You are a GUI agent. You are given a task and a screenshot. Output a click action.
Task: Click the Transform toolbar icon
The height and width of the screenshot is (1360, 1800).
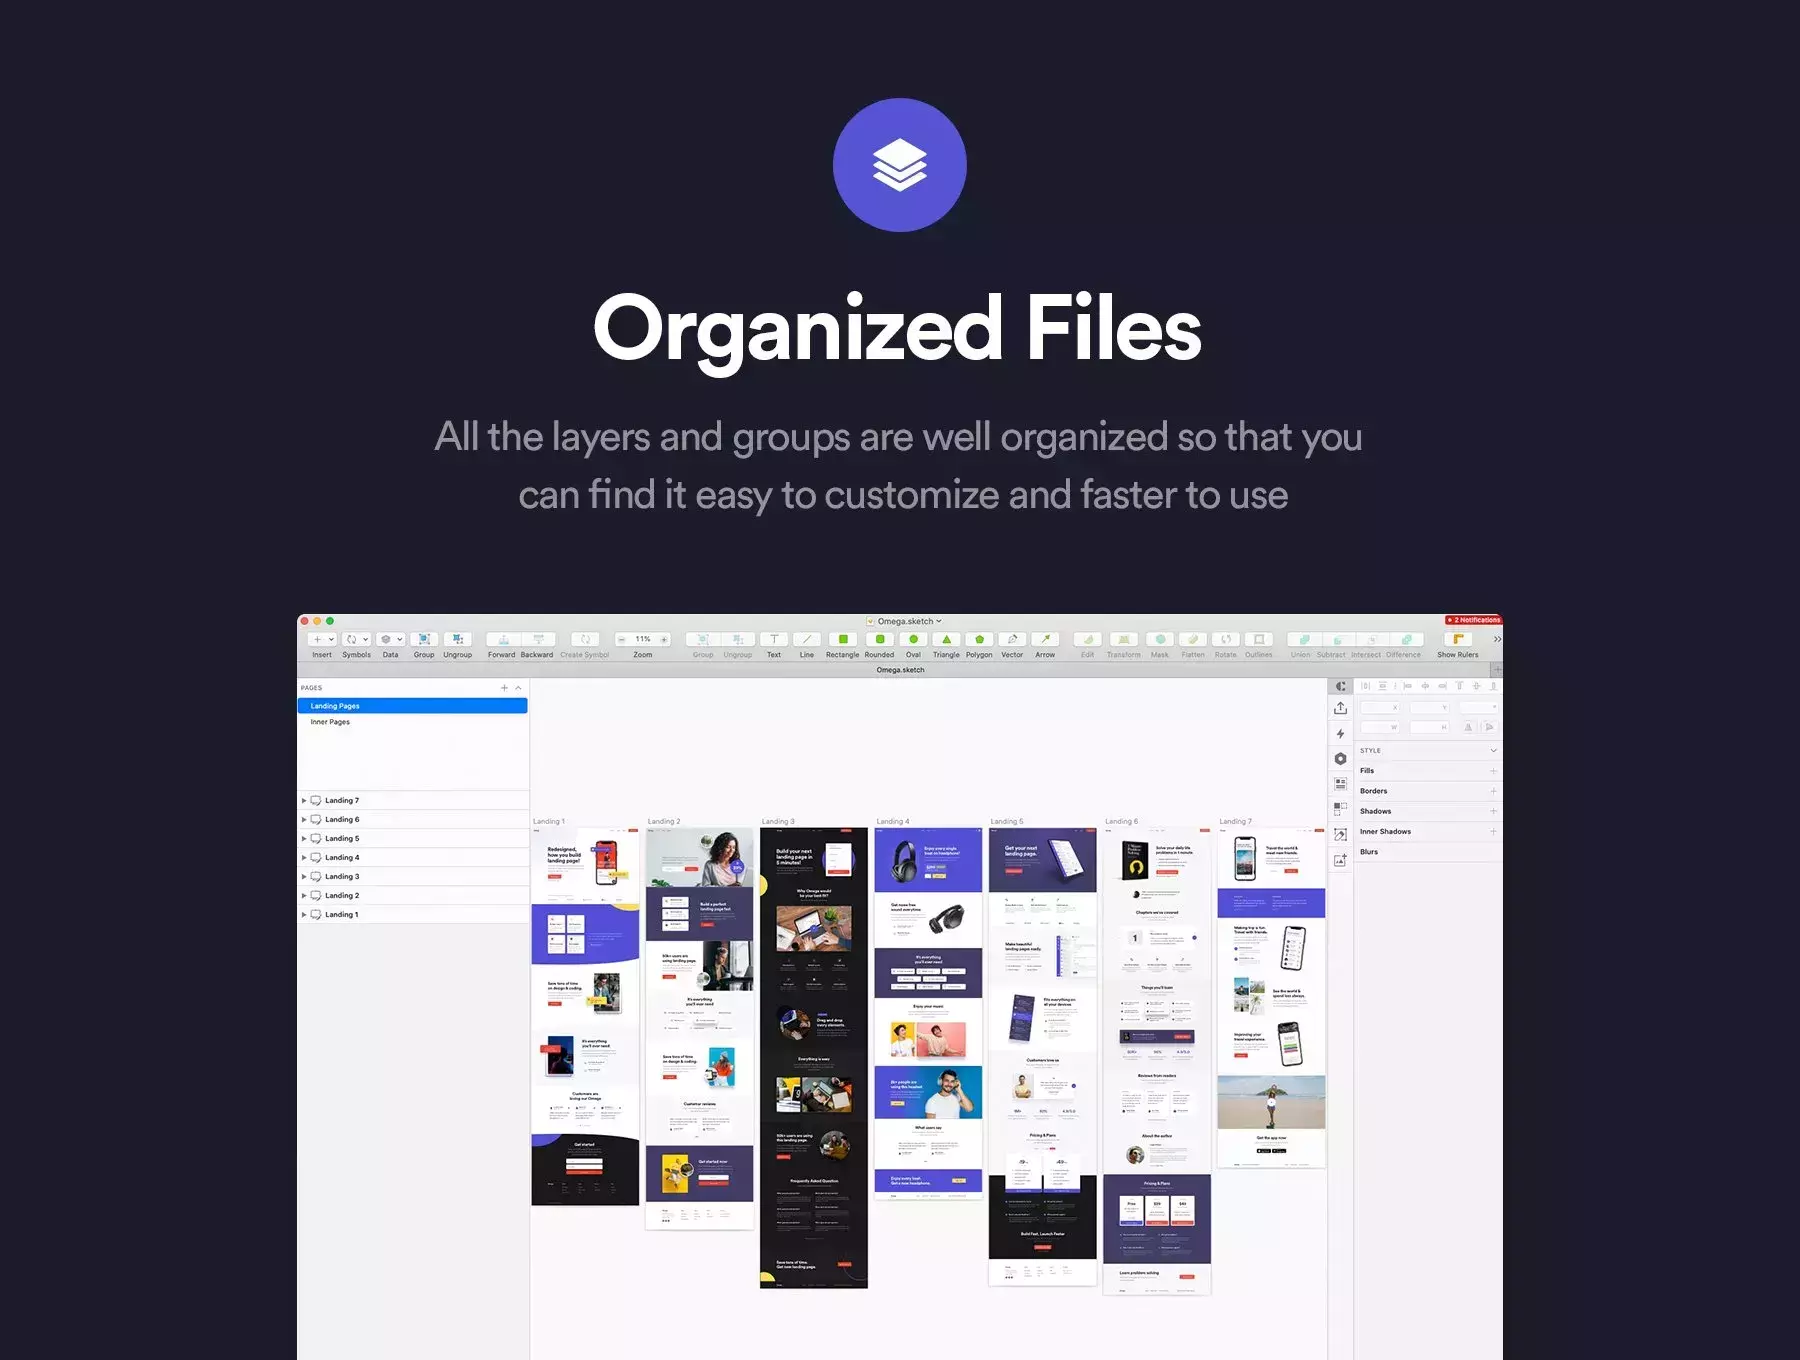coord(1124,639)
